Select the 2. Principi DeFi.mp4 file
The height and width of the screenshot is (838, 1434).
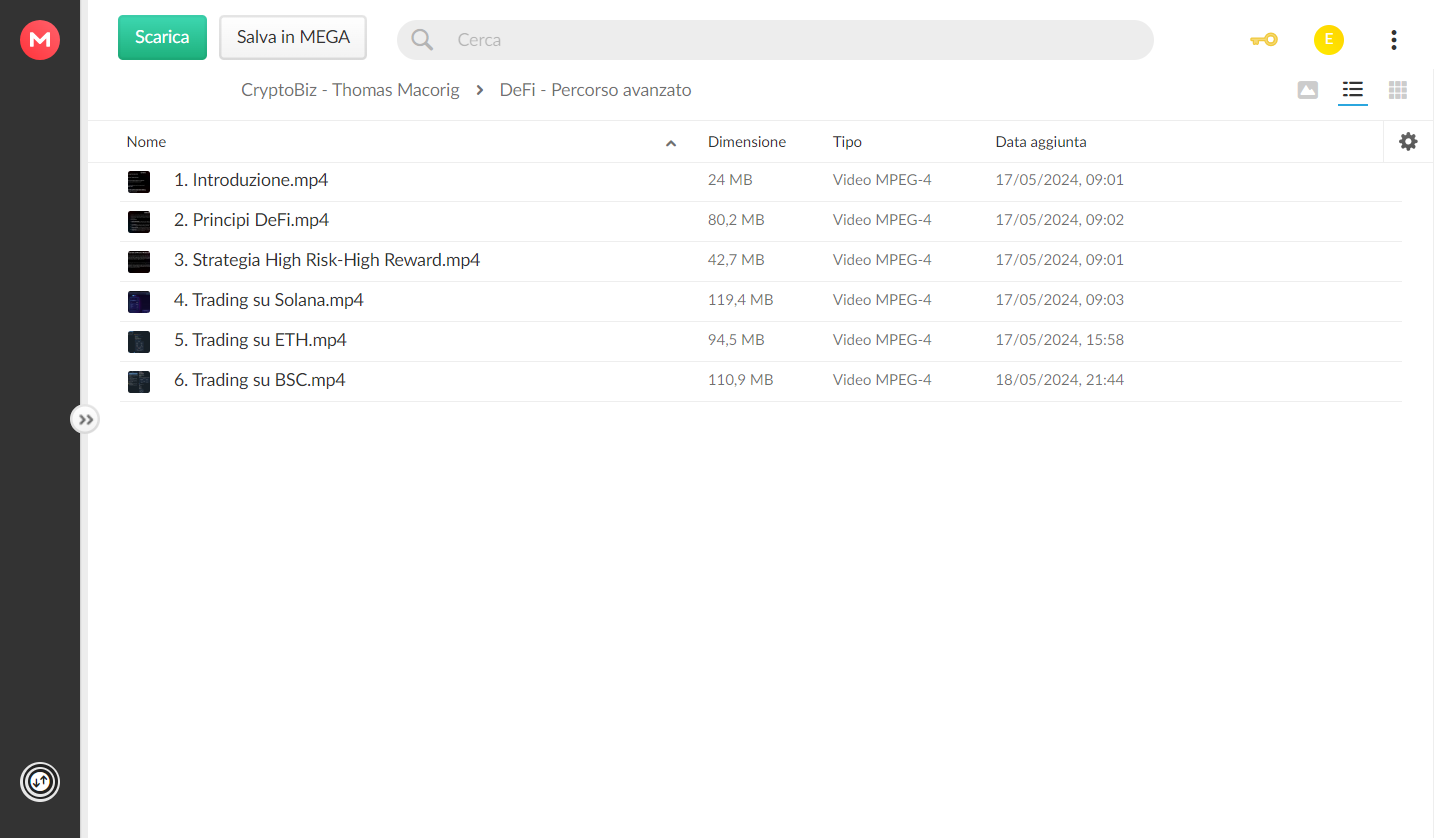tap(760, 221)
